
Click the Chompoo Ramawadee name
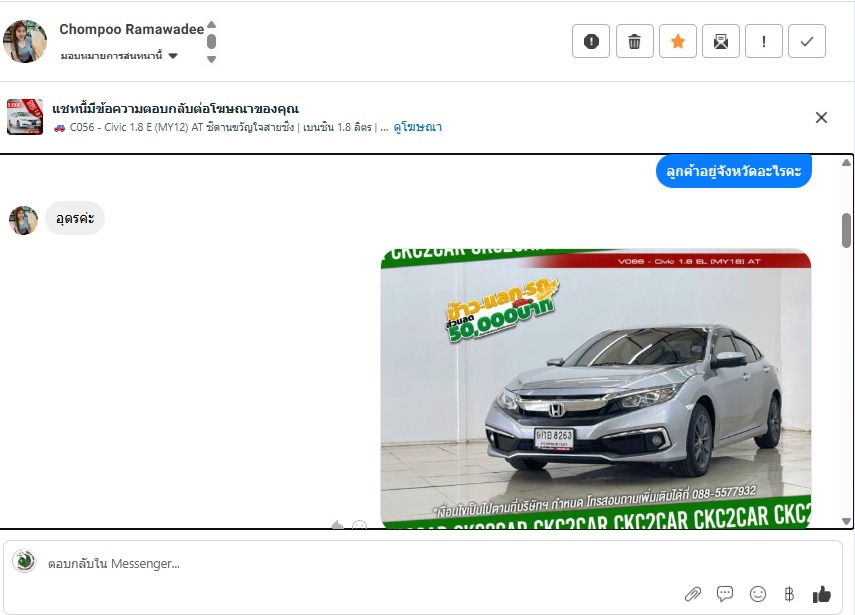click(131, 29)
